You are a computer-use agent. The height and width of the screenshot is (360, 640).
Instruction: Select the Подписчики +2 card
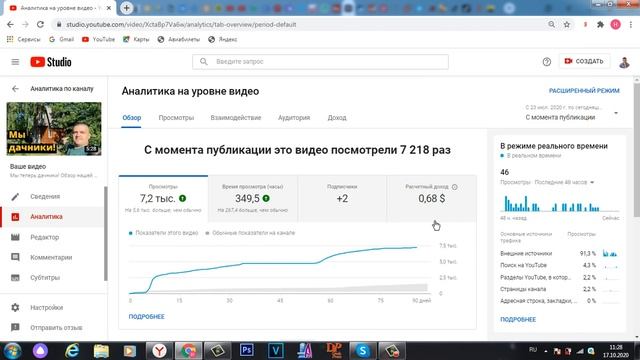[342, 199]
